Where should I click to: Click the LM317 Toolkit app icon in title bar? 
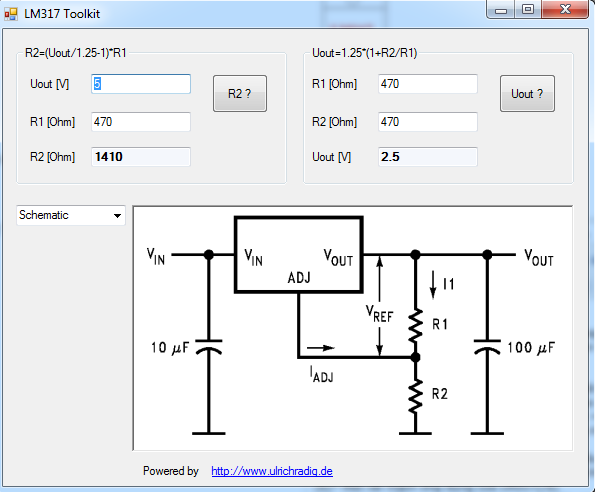point(11,14)
